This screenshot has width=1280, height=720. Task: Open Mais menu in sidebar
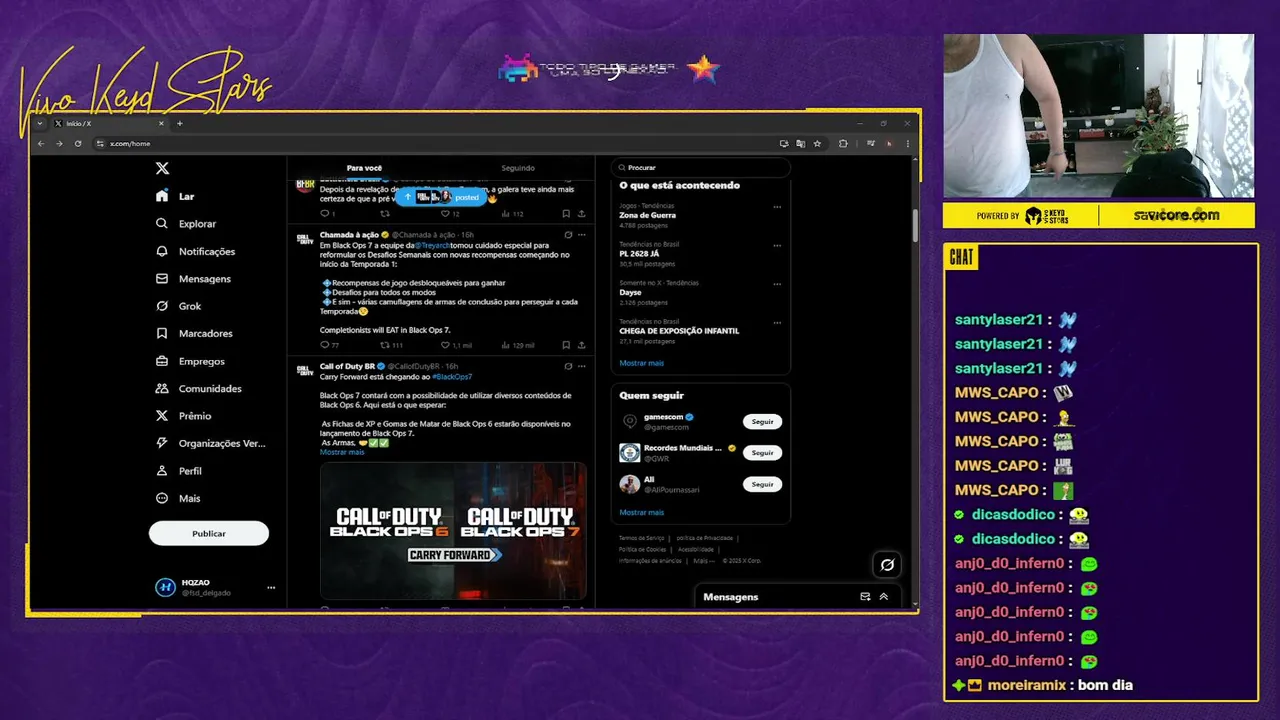click(178, 498)
